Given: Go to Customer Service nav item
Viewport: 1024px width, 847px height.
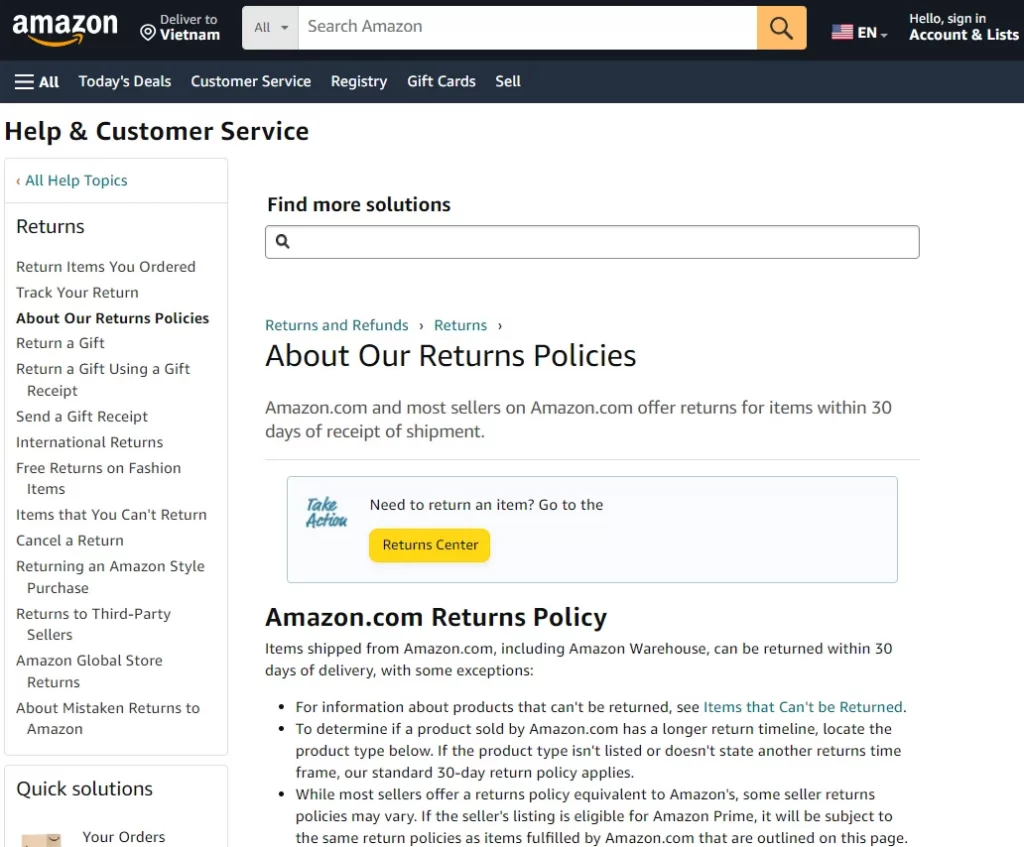Looking at the screenshot, I should [251, 82].
